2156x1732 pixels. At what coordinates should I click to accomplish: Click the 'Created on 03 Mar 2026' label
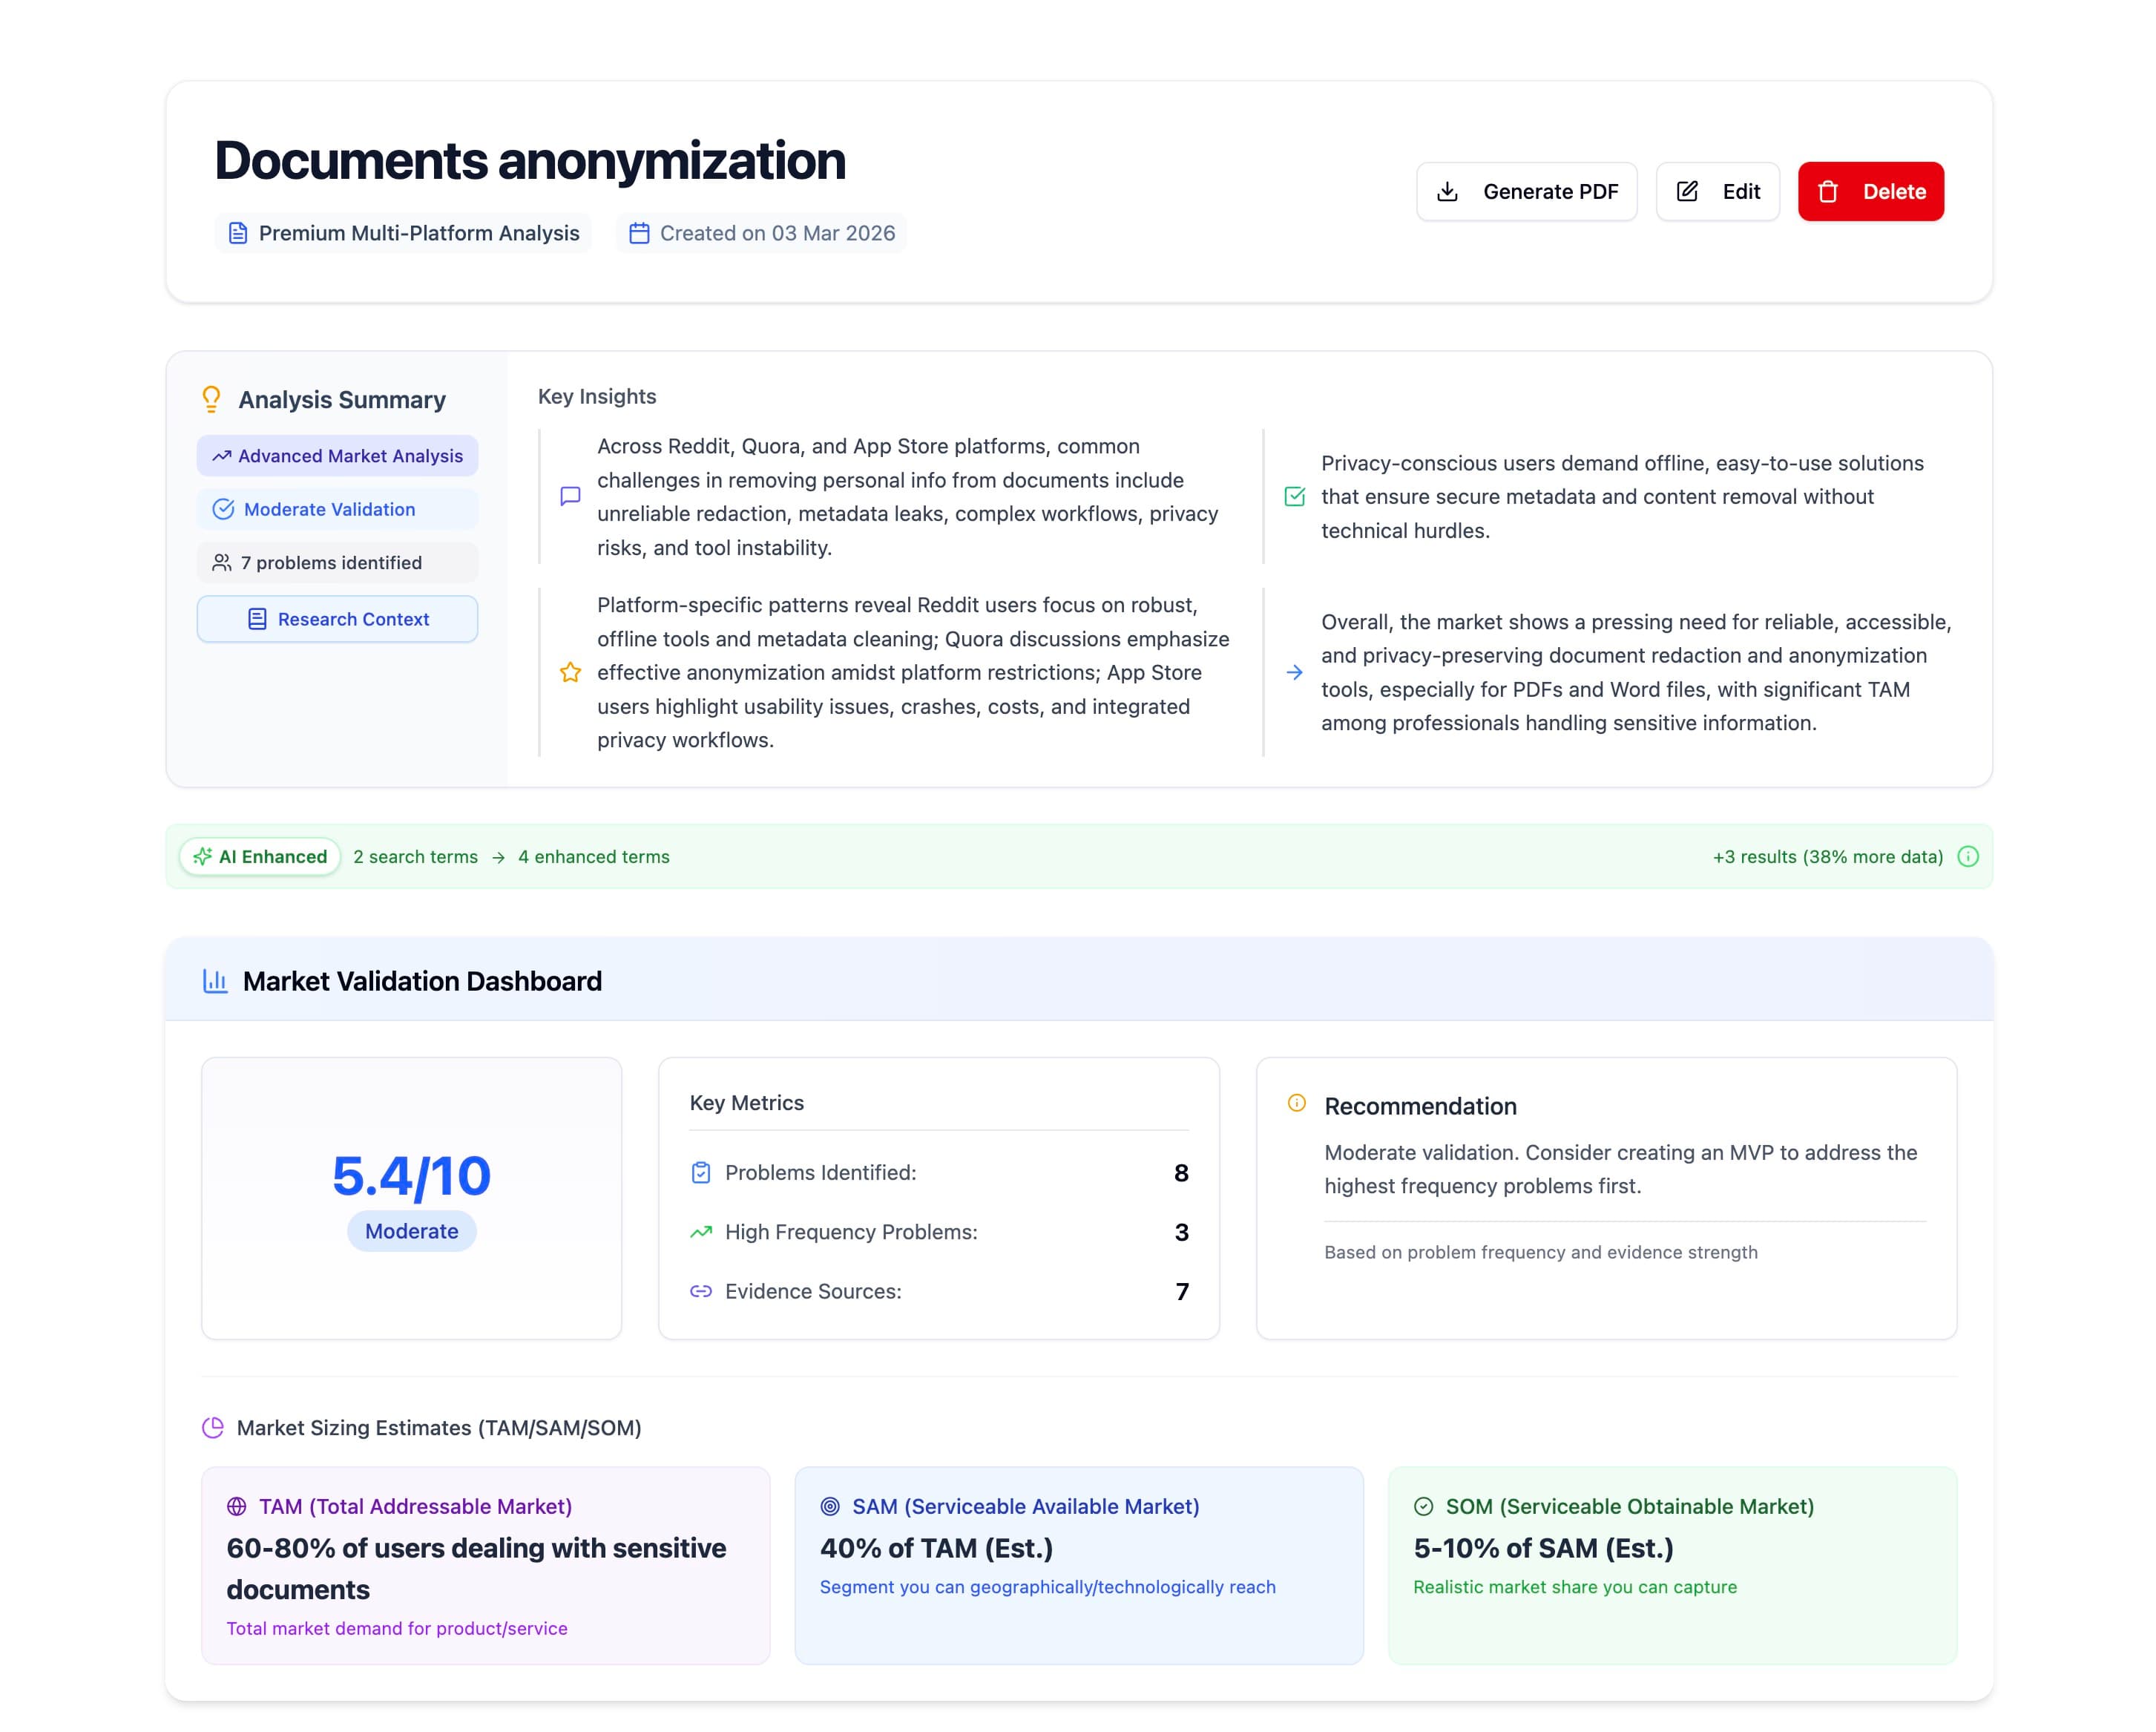[x=777, y=233]
